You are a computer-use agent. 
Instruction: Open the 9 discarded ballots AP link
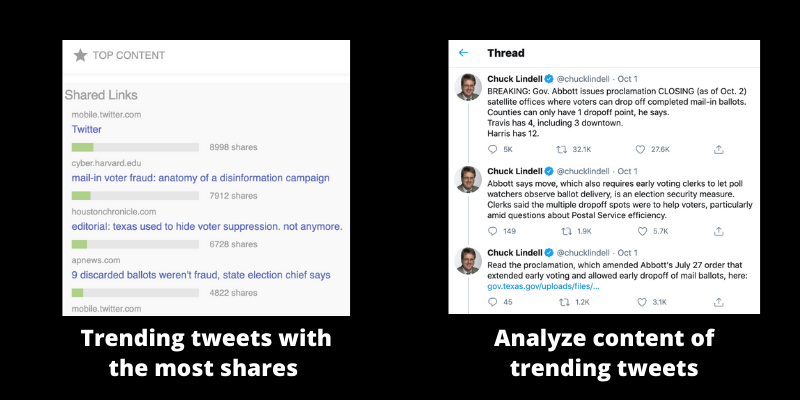[x=201, y=275]
